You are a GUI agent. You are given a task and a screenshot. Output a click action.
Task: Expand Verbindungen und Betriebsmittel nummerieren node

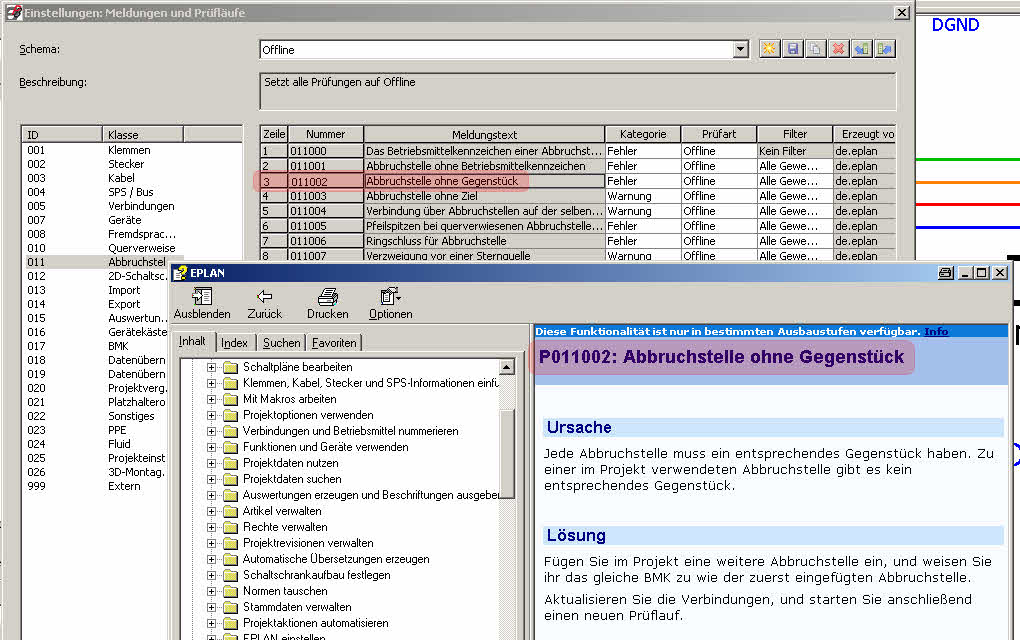coord(211,431)
